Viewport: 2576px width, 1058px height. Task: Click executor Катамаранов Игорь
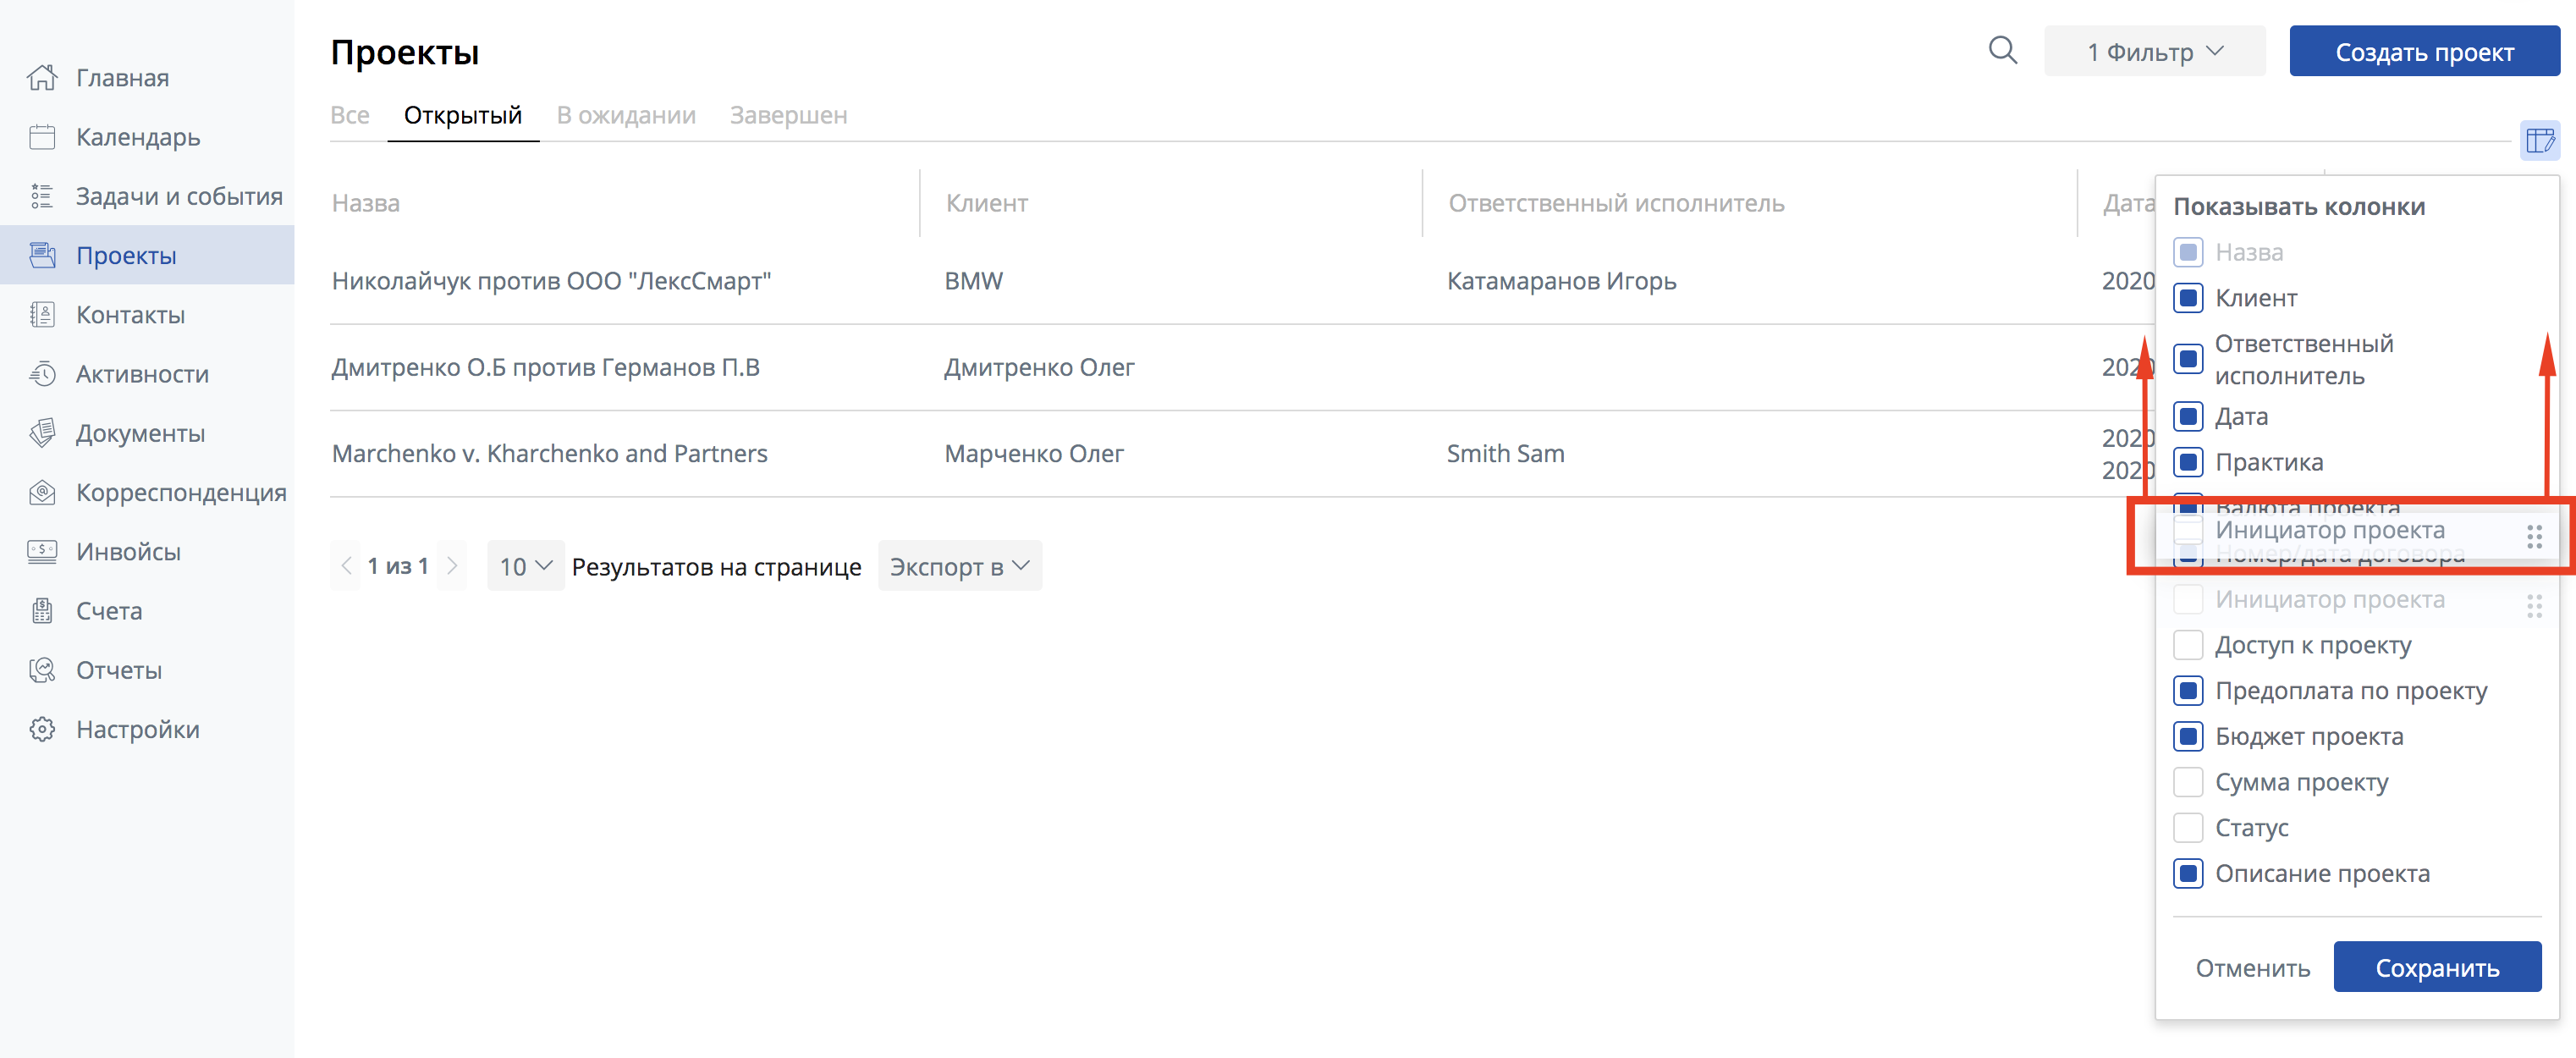1561,281
